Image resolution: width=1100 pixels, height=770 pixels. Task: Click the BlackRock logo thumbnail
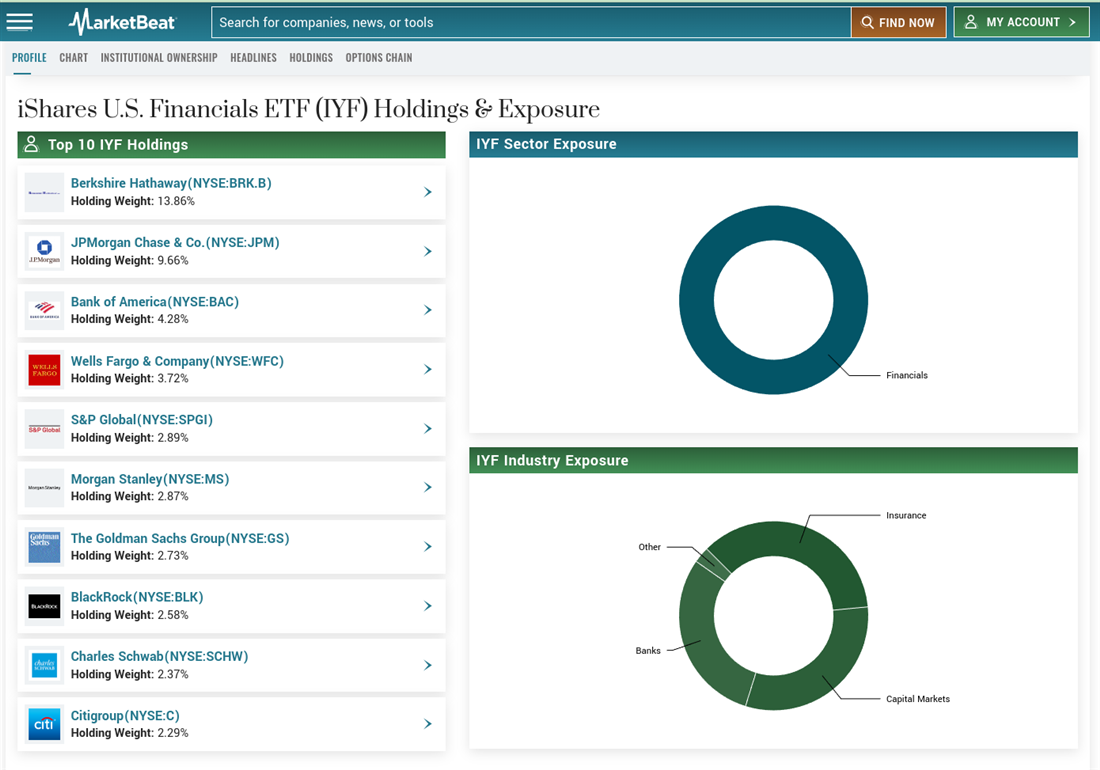pyautogui.click(x=44, y=606)
